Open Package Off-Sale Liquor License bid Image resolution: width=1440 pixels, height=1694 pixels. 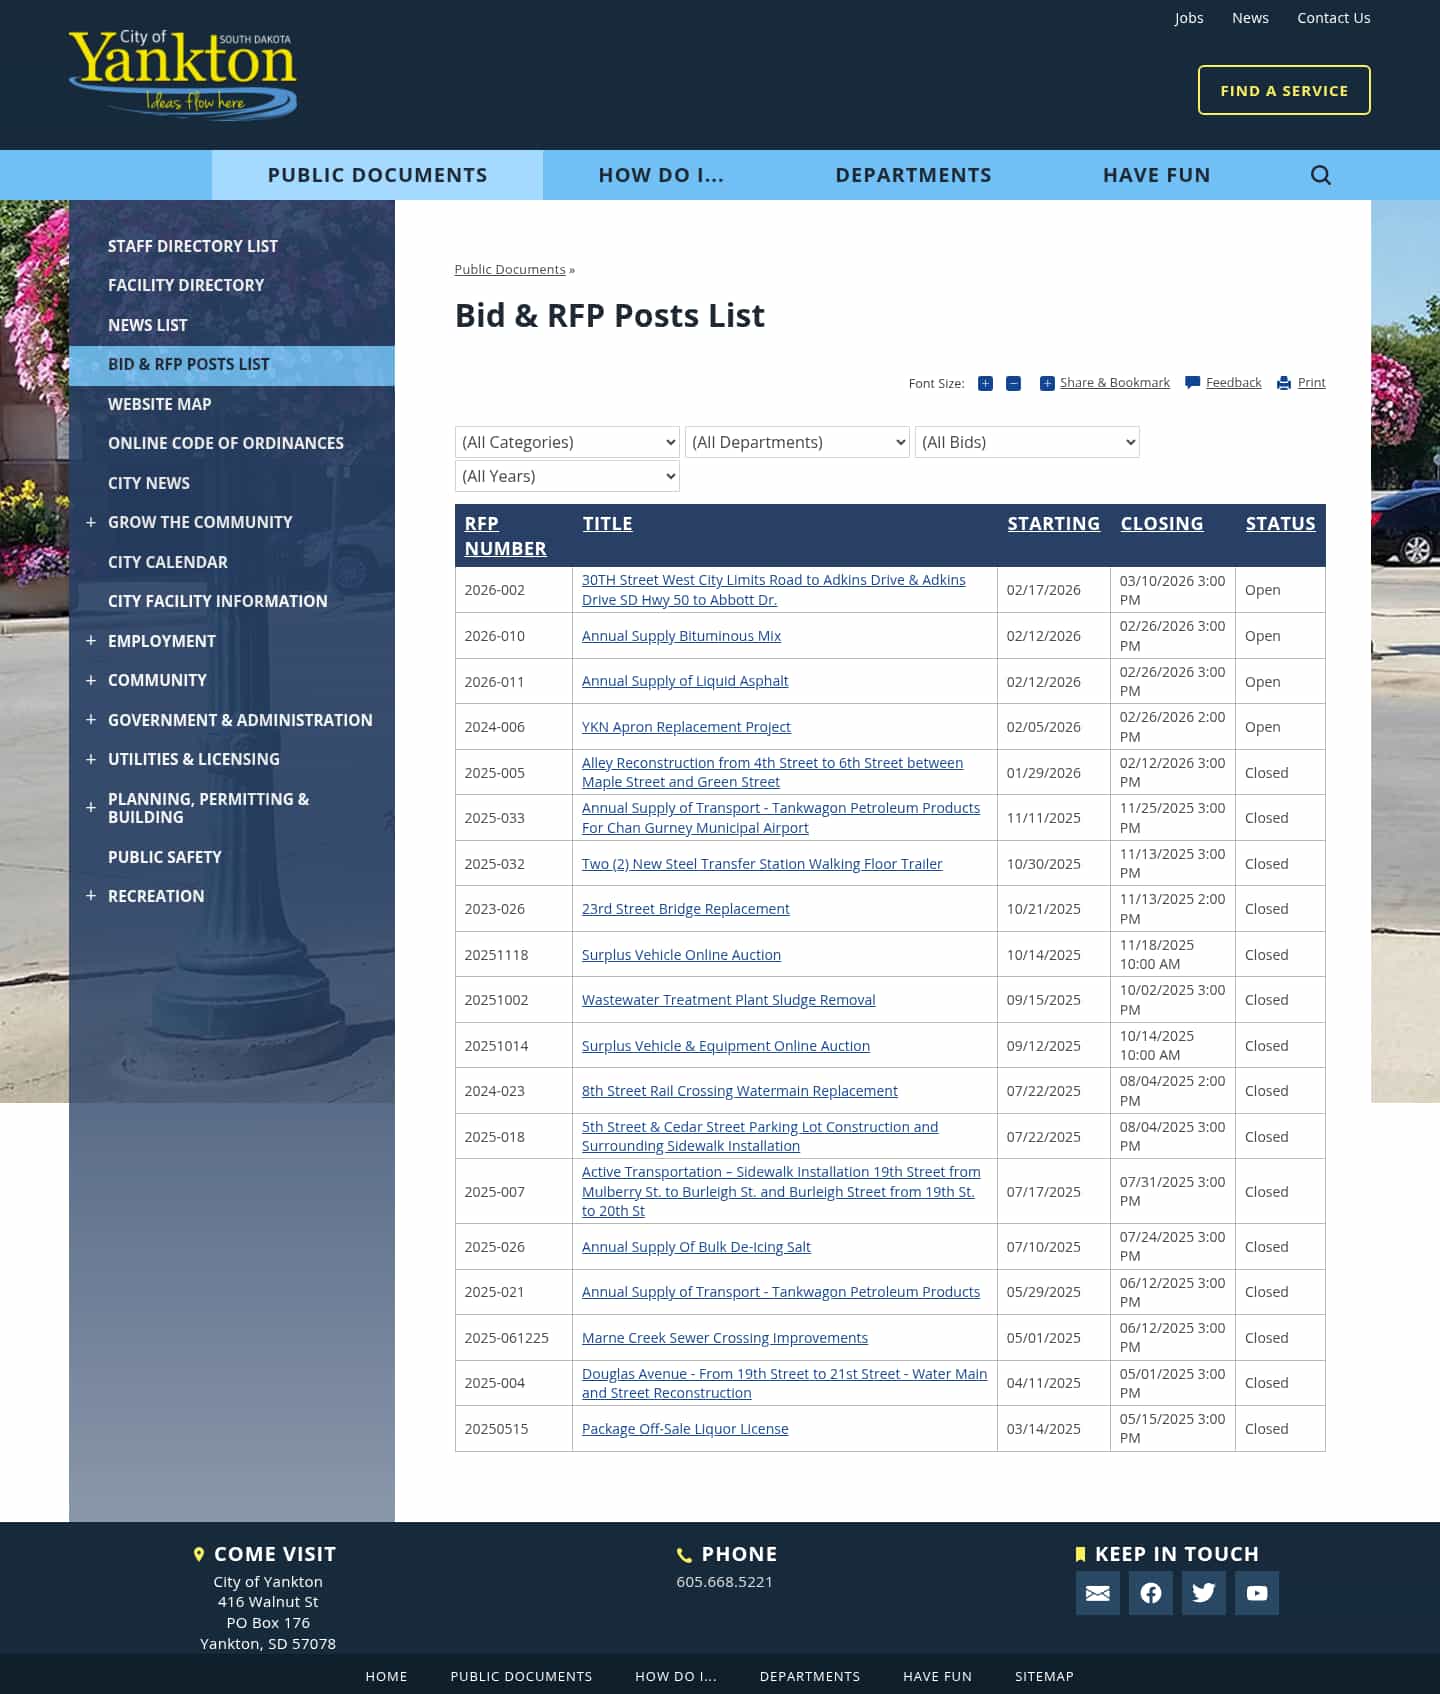coord(685,1429)
